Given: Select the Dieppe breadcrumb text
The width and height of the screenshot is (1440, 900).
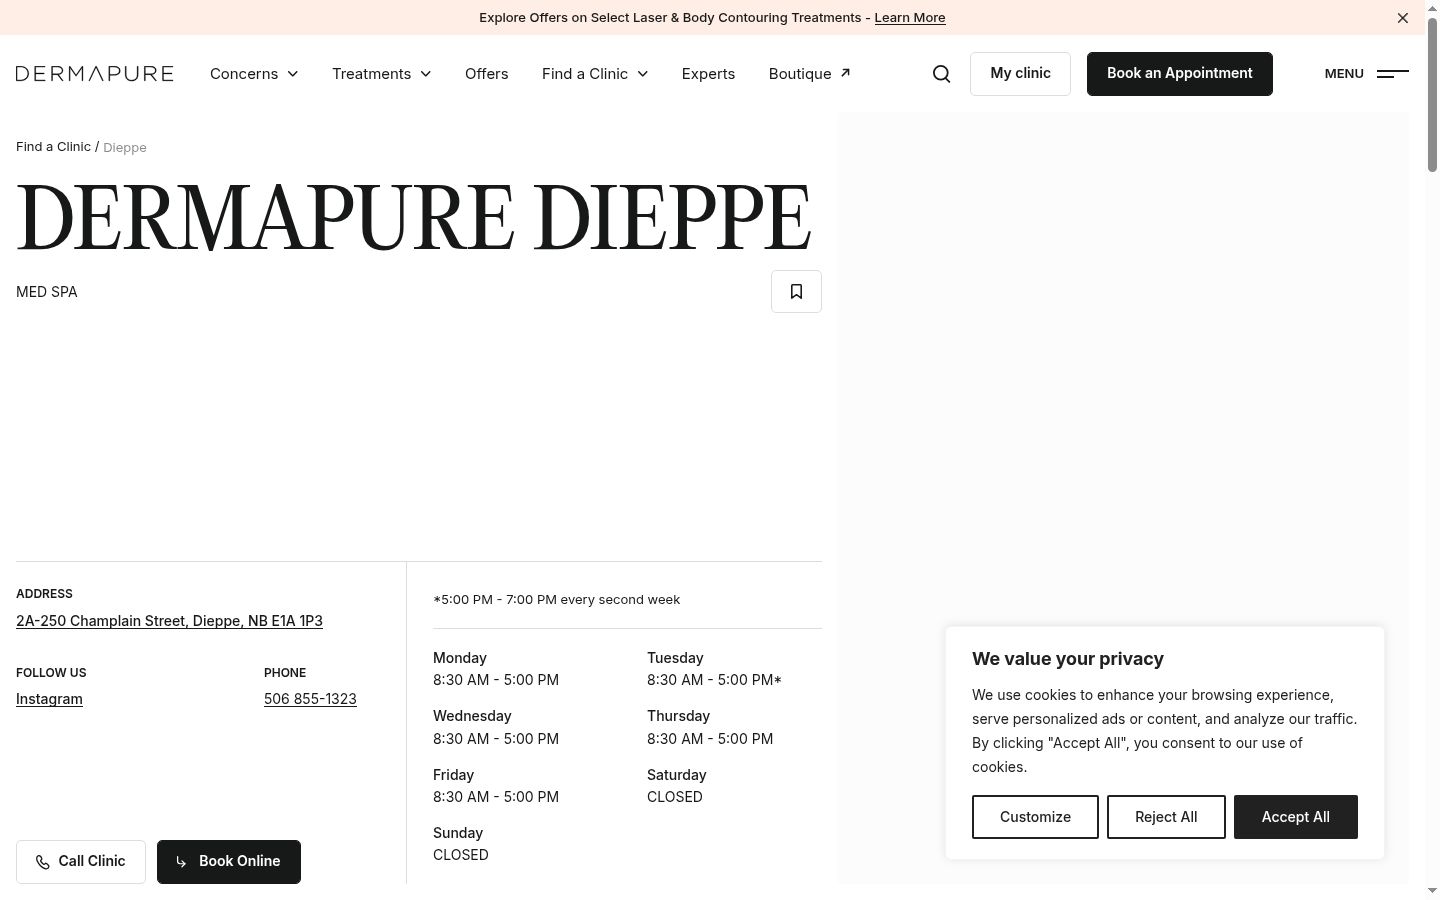Looking at the screenshot, I should click(x=125, y=148).
